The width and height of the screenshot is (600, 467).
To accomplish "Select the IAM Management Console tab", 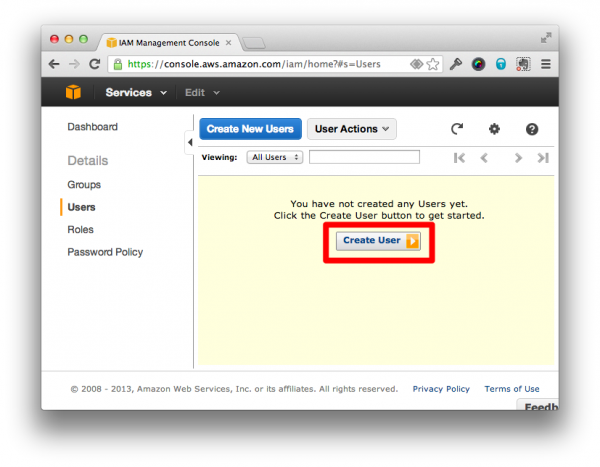I will pos(170,42).
